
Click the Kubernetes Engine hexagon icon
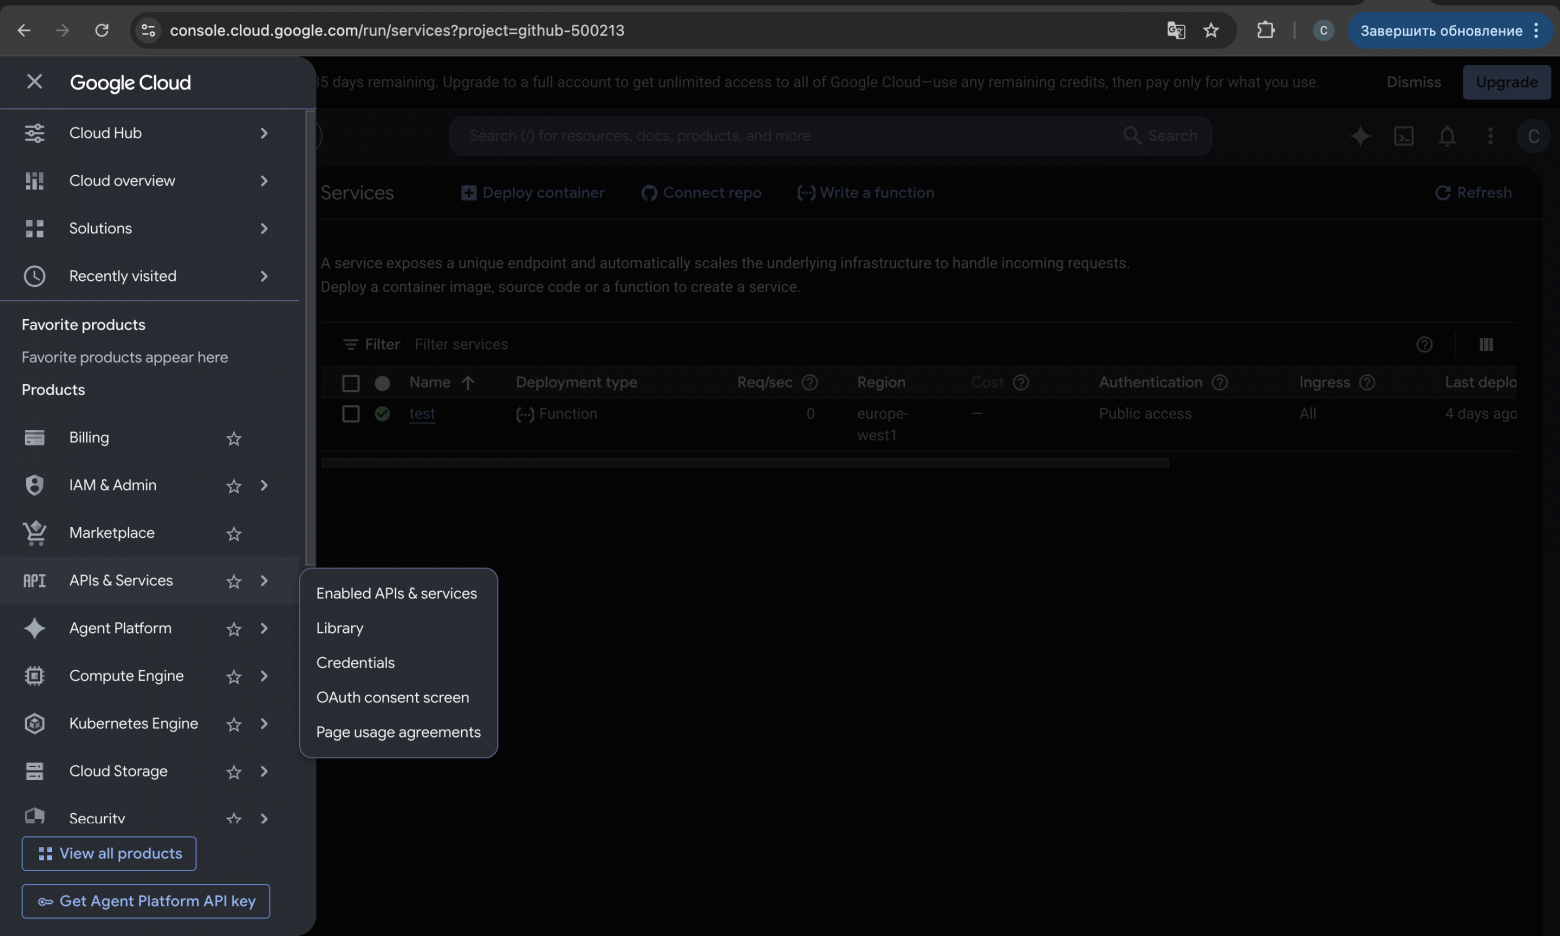(34, 723)
